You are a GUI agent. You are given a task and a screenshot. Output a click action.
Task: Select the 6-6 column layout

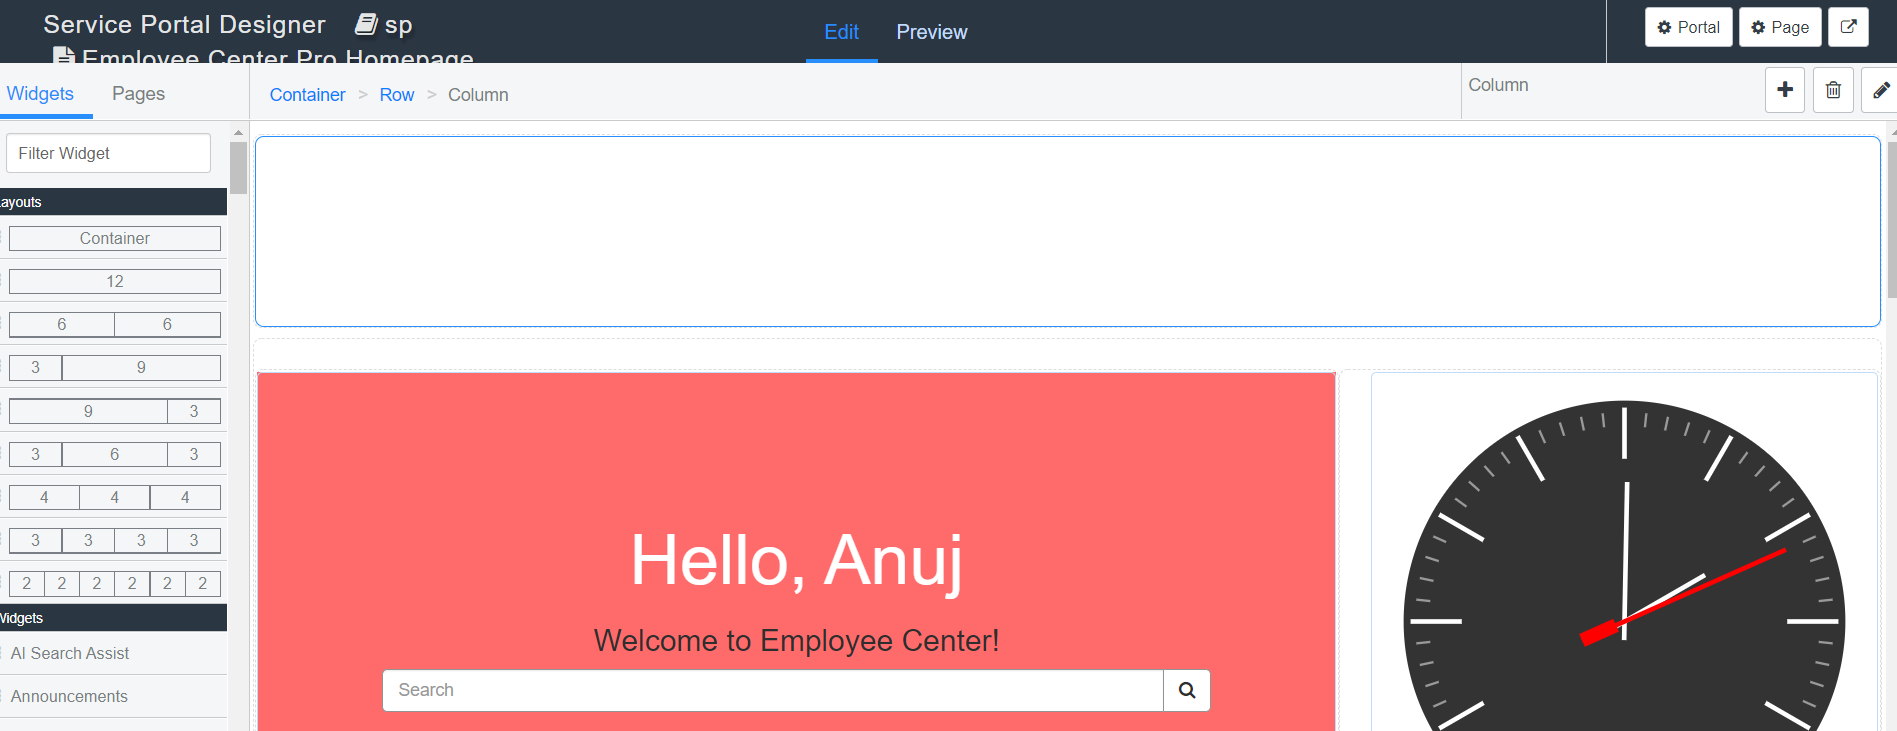tap(115, 324)
